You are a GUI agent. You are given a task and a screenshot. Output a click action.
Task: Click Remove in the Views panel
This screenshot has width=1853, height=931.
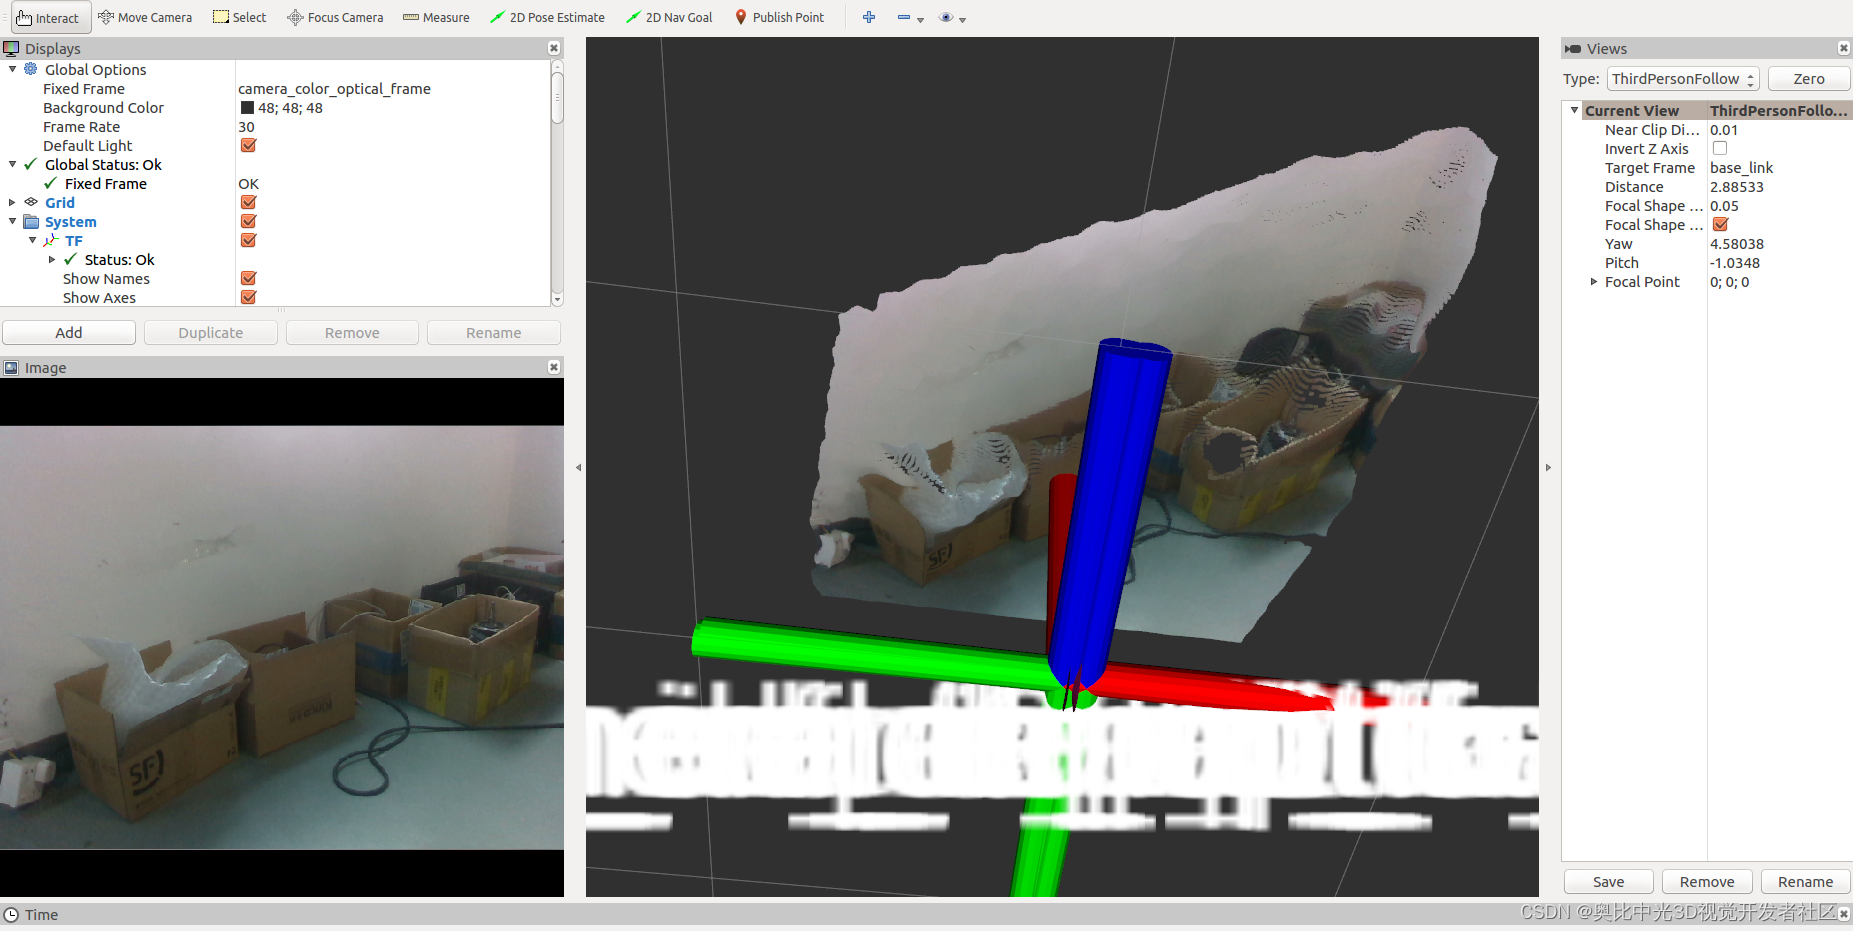tap(1707, 882)
